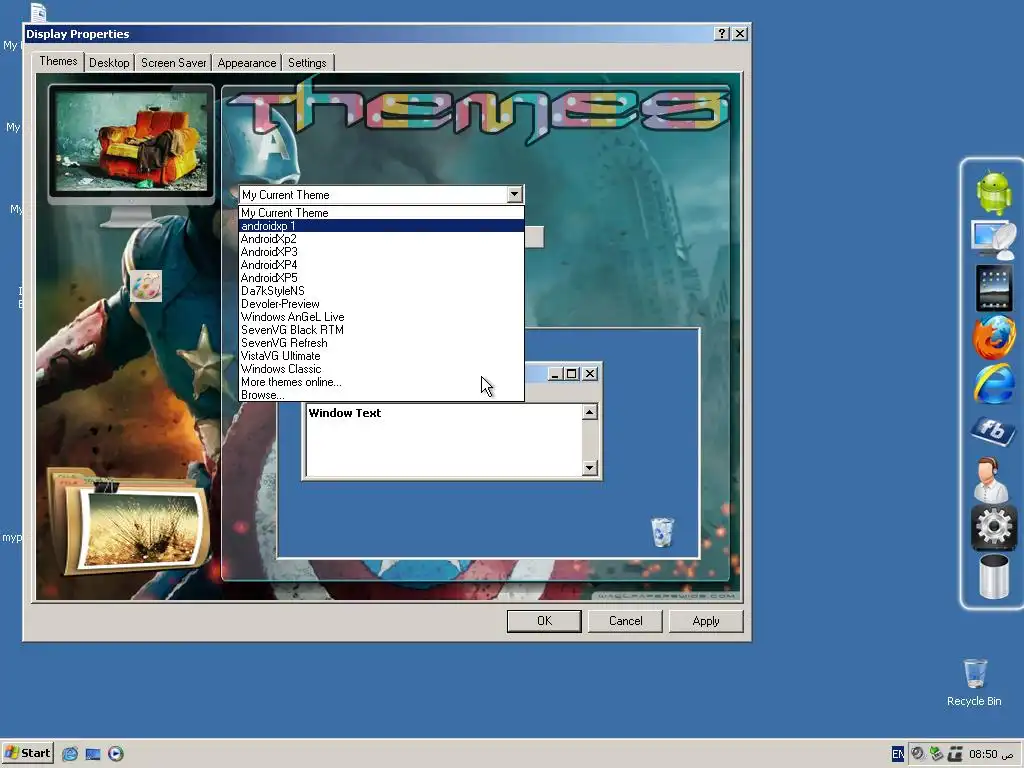Choose AndroidXP4 theme from the list
This screenshot has height=768, width=1024.
click(x=381, y=265)
